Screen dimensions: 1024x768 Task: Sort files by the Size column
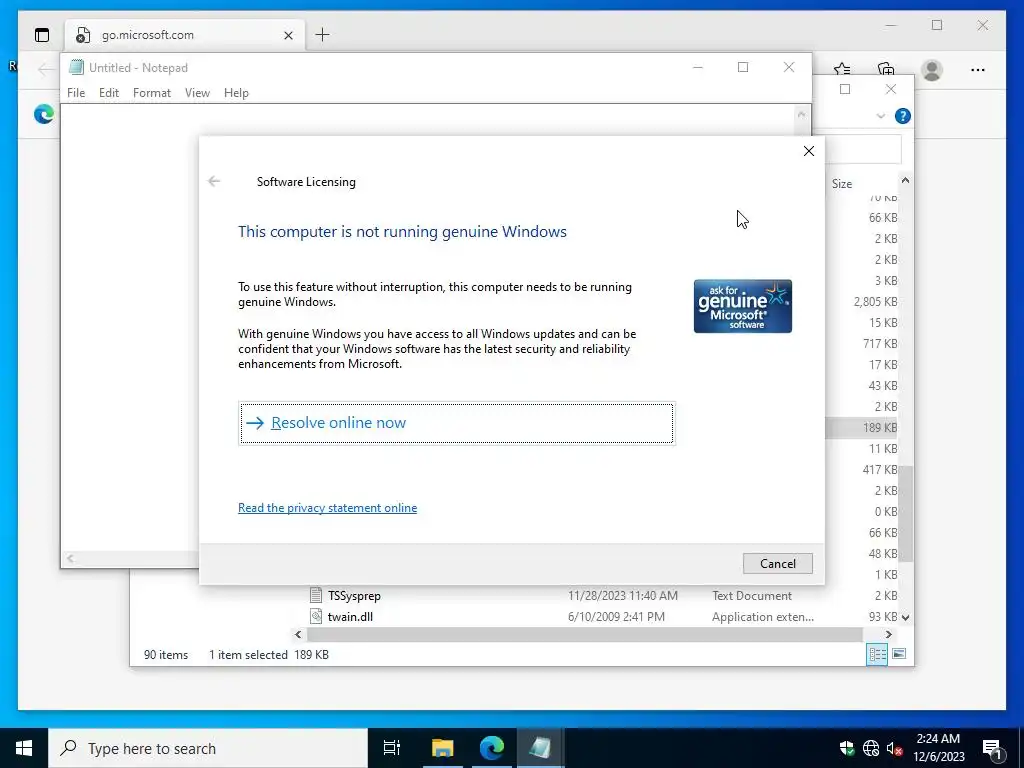pos(842,184)
